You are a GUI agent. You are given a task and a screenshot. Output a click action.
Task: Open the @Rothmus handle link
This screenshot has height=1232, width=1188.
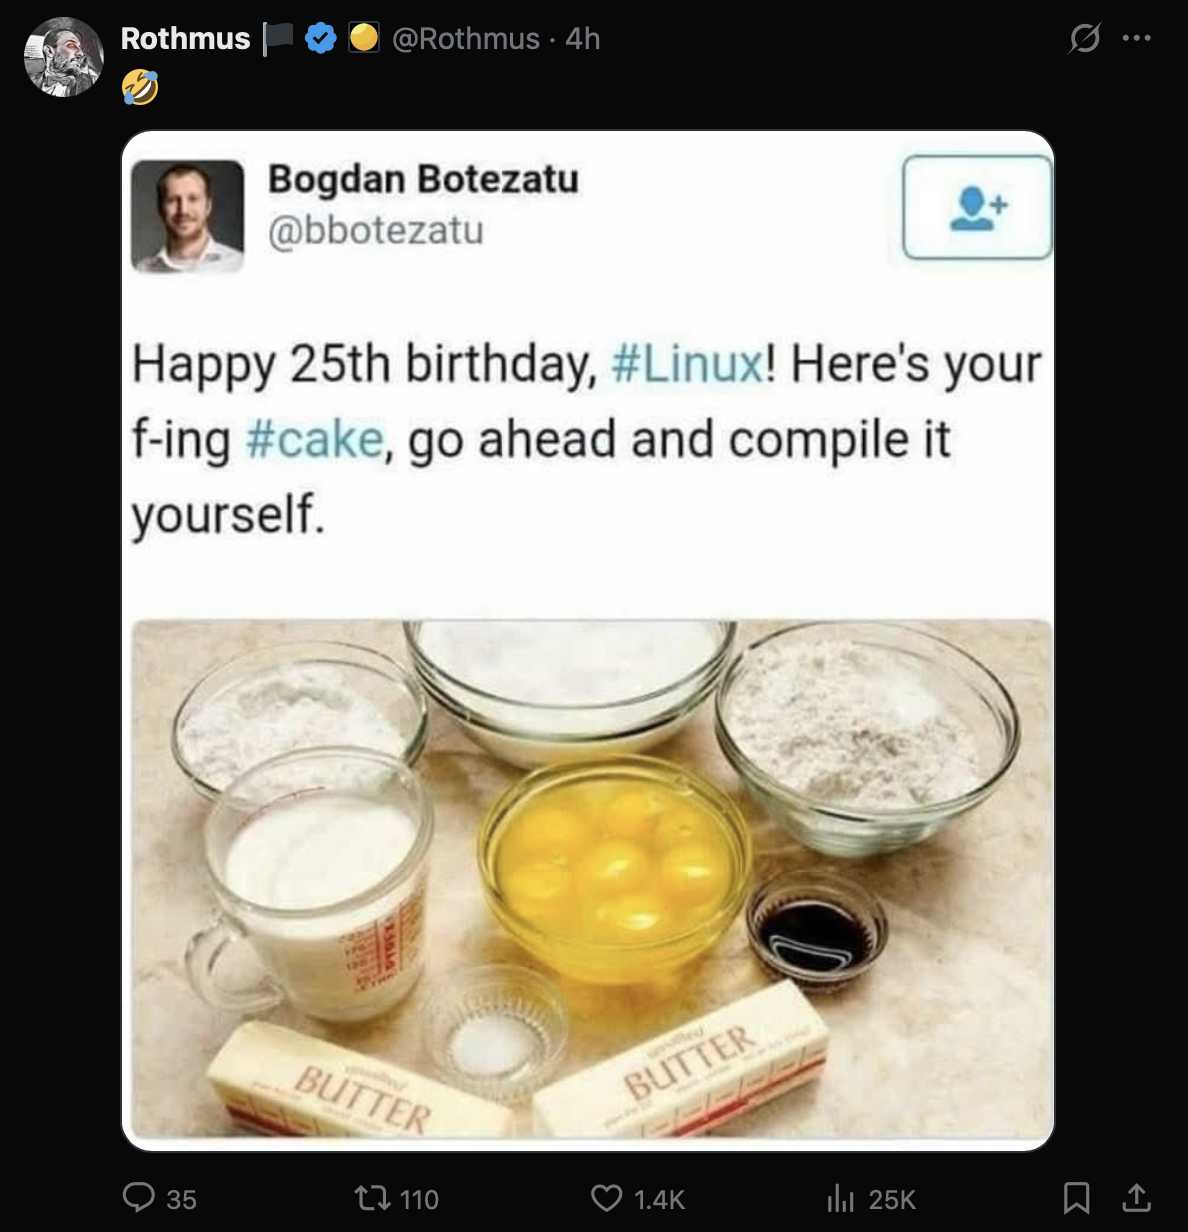click(x=466, y=39)
